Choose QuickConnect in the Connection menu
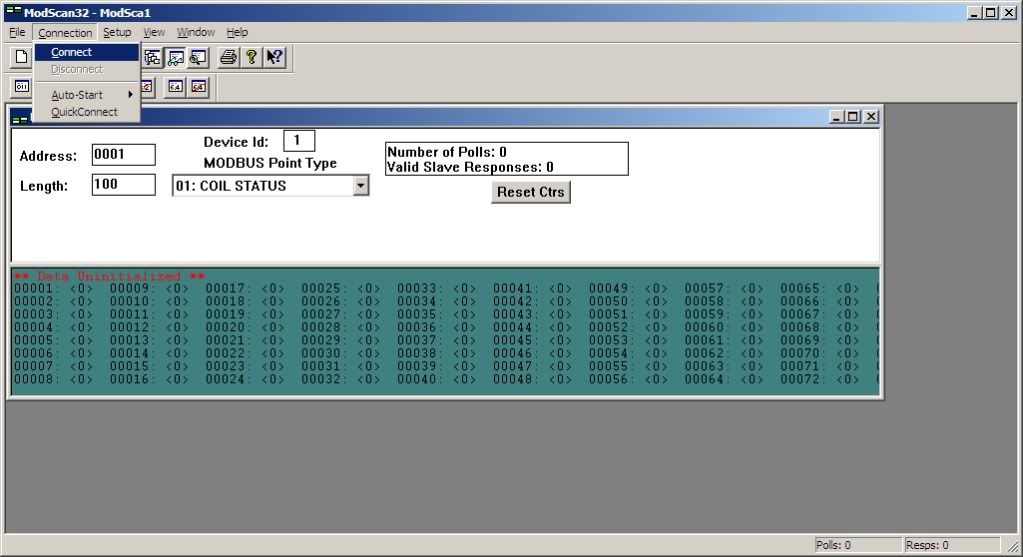This screenshot has width=1023, height=557. 87,112
